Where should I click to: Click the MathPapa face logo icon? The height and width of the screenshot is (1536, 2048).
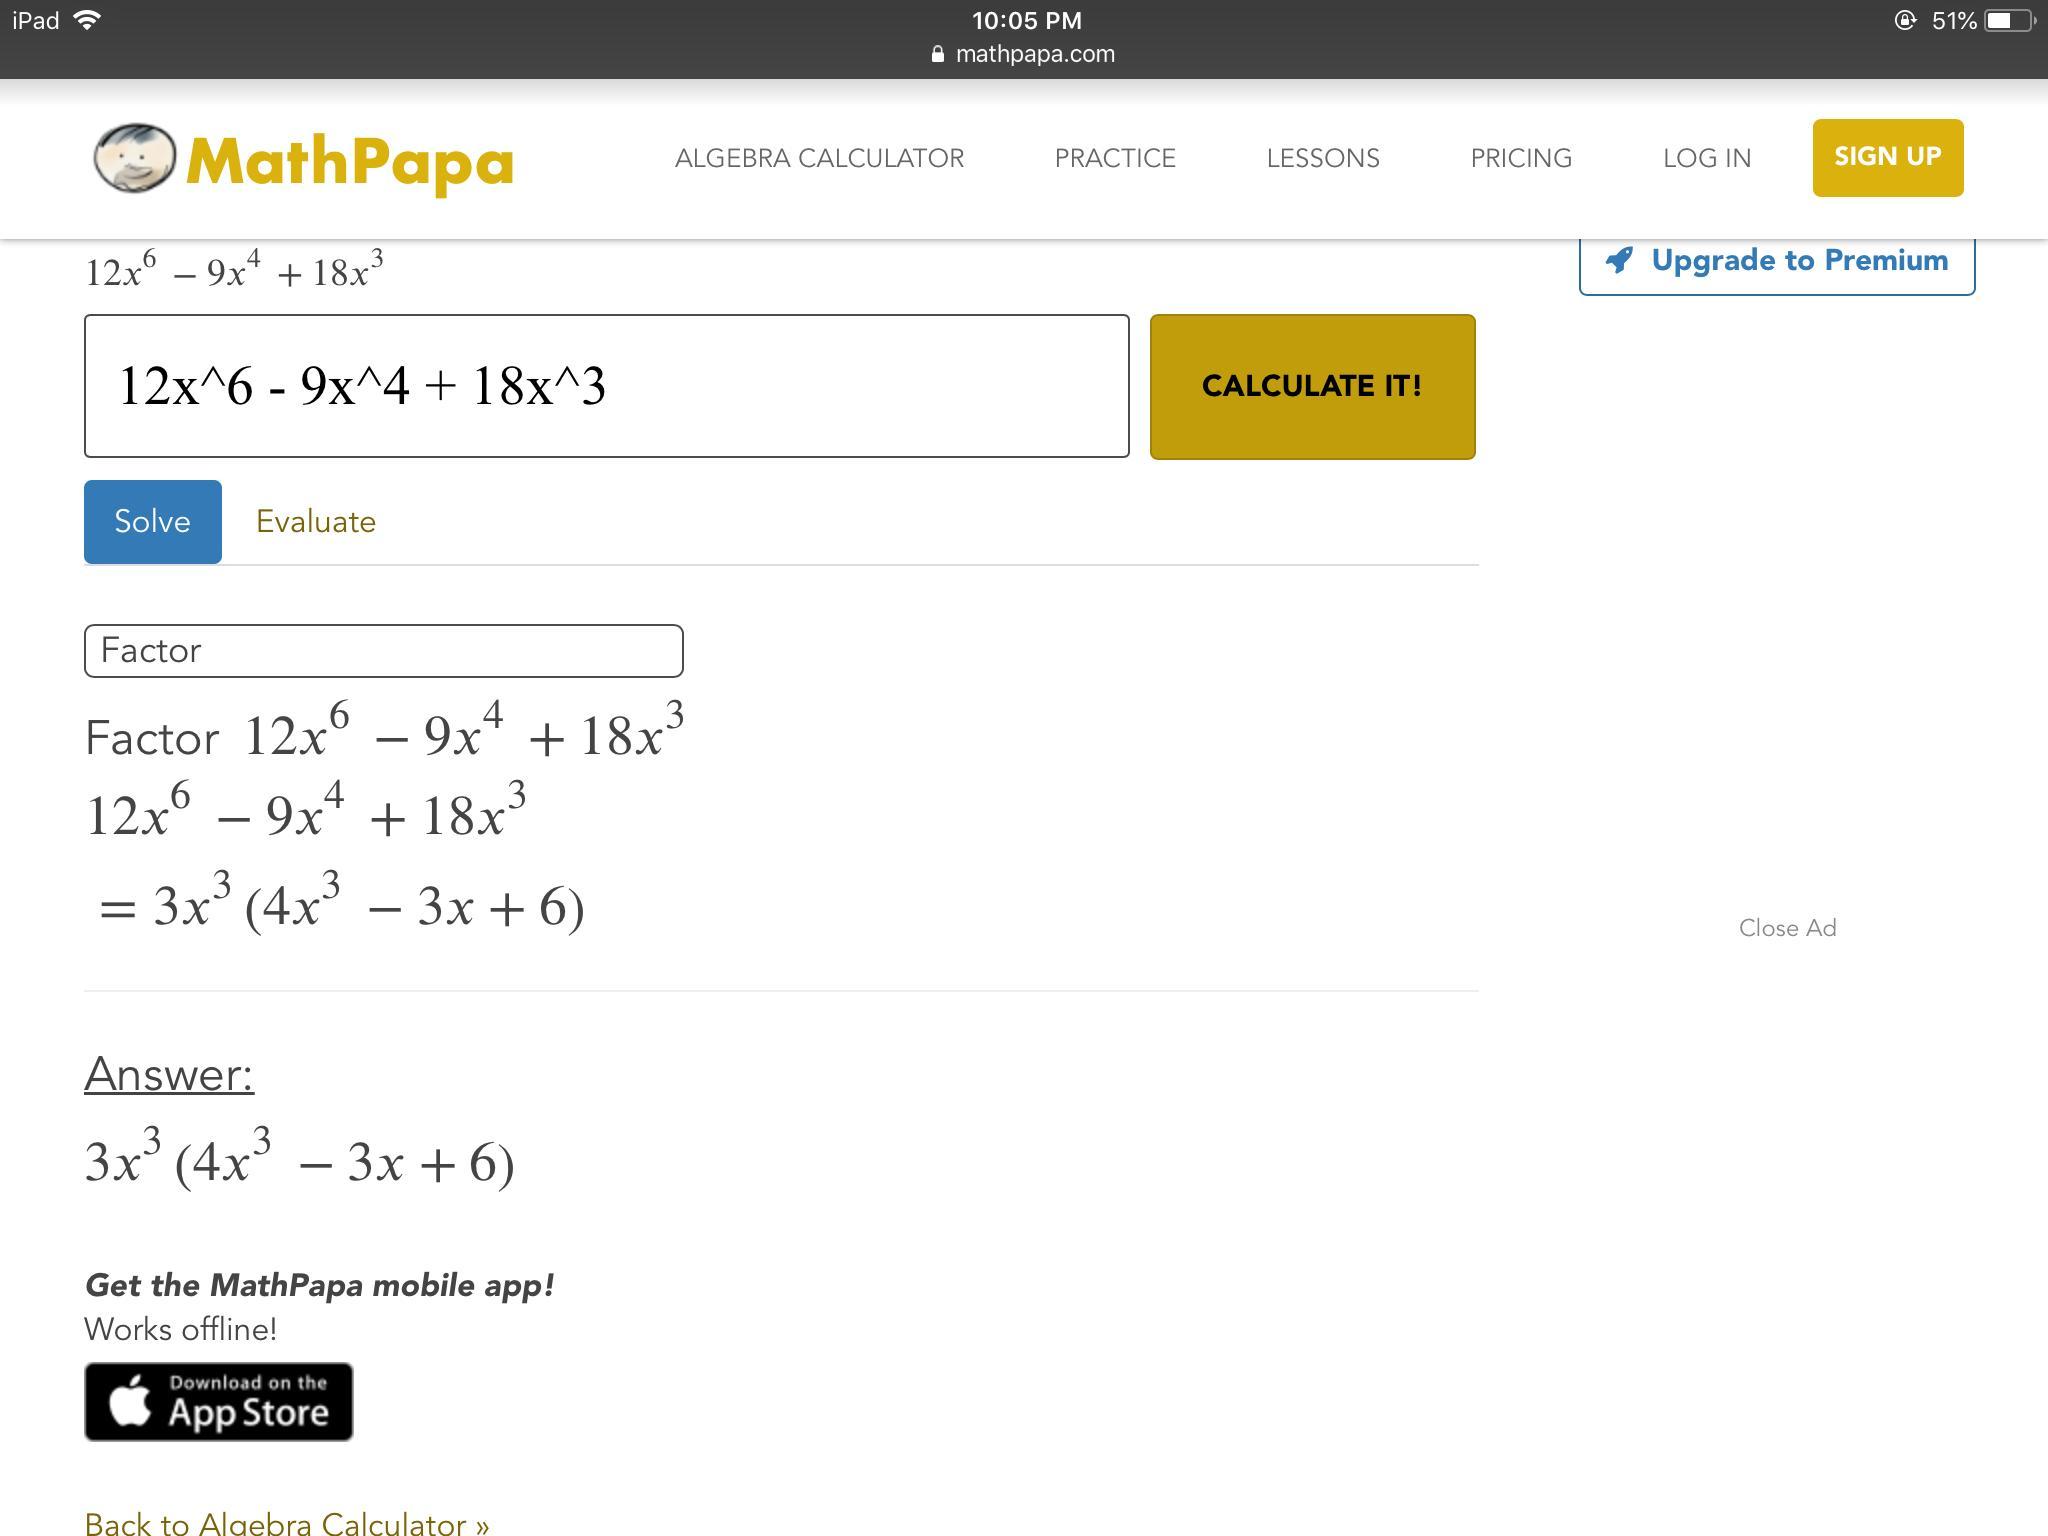pyautogui.click(x=134, y=158)
